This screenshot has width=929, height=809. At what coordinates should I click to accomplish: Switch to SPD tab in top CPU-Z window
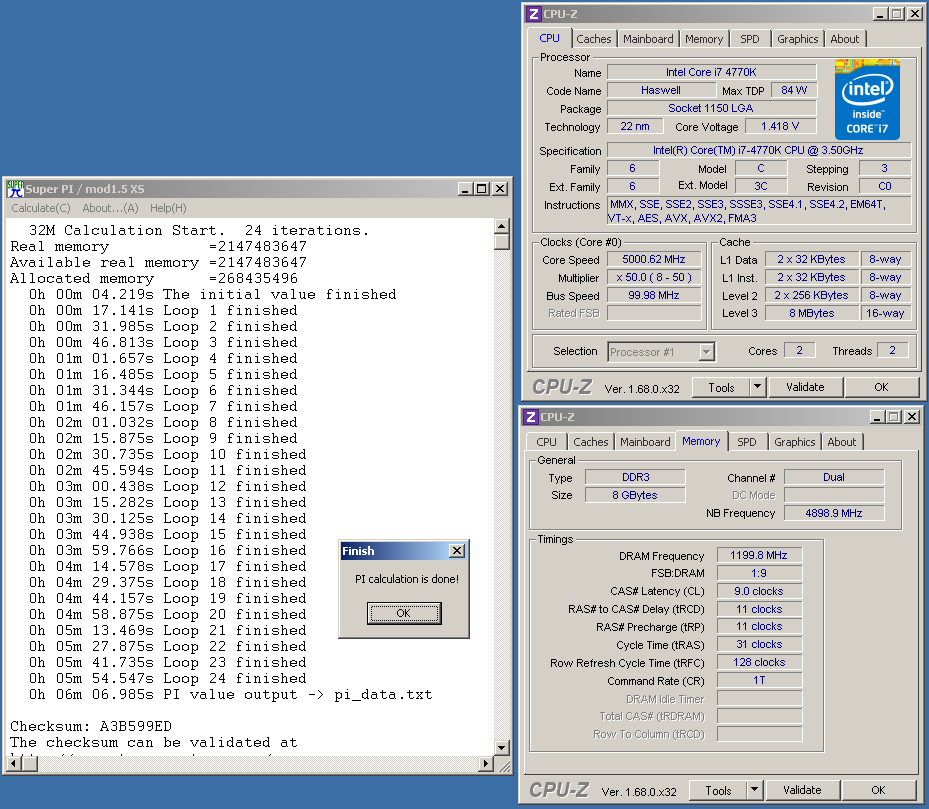(x=749, y=39)
